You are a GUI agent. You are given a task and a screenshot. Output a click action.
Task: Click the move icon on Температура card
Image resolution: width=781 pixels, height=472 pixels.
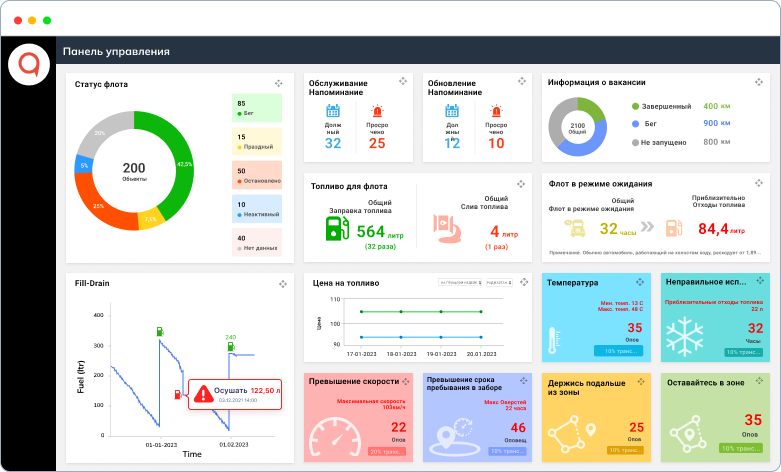point(640,282)
